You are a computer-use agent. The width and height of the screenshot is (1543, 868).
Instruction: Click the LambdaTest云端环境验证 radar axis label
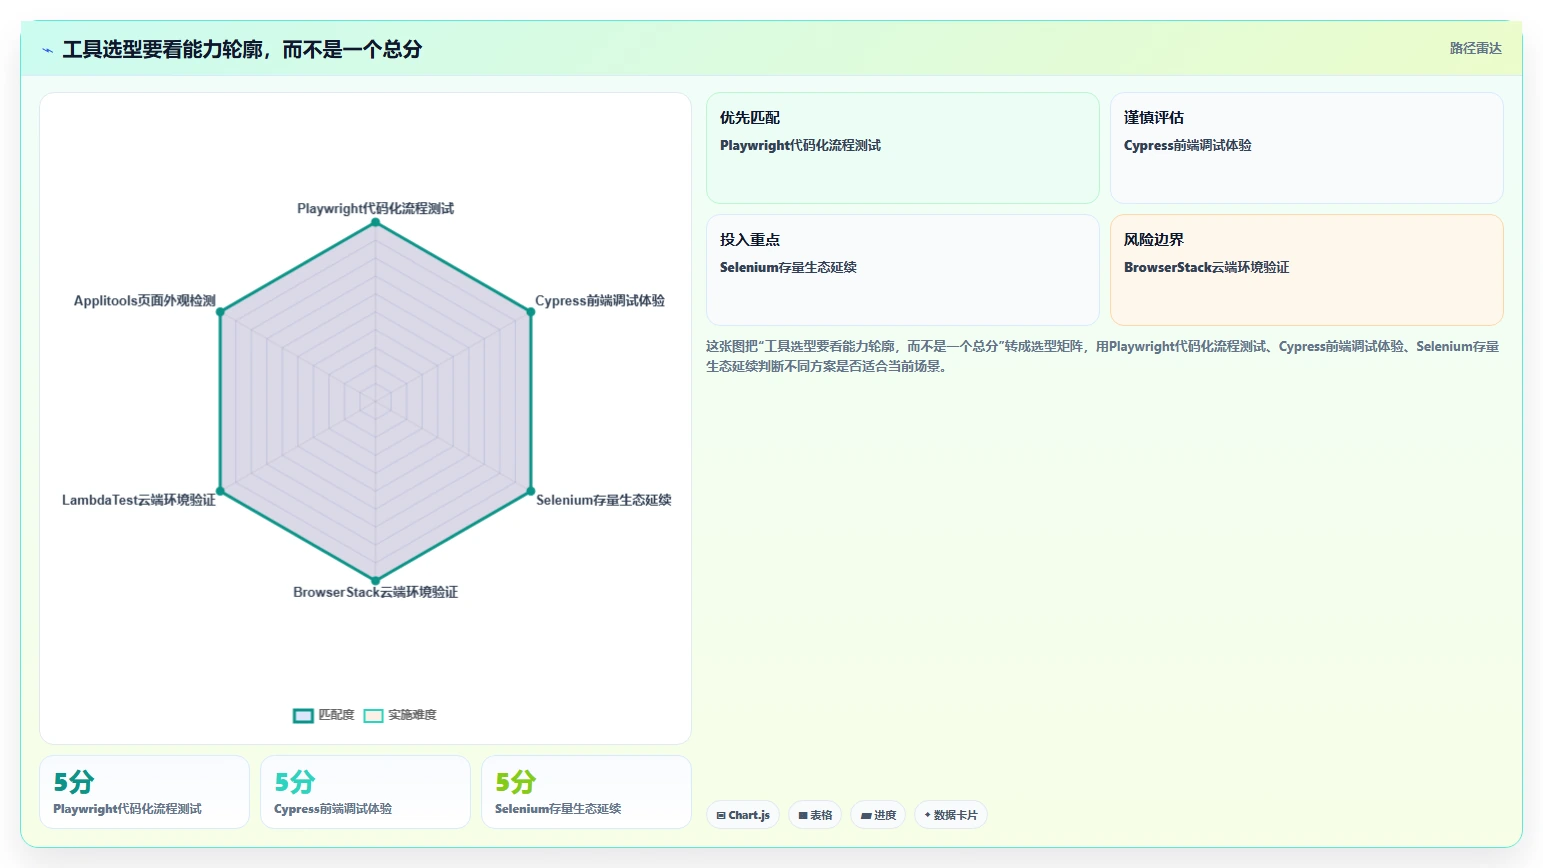pos(139,500)
